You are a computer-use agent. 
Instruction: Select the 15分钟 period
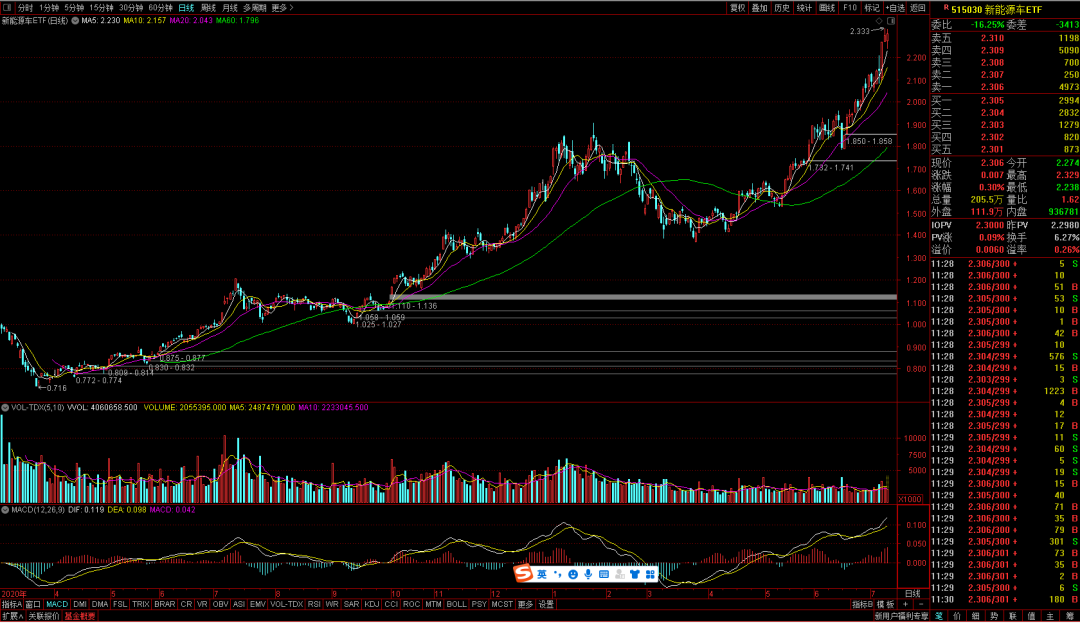click(102, 8)
